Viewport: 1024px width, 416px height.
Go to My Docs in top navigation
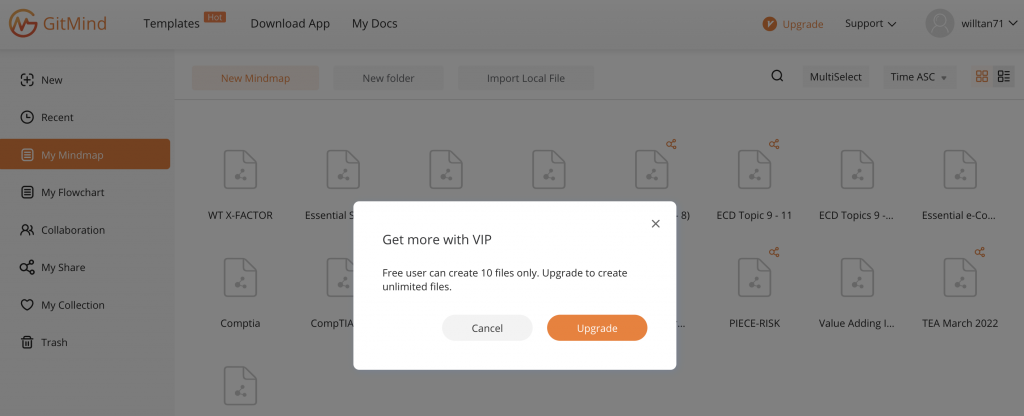coord(374,24)
